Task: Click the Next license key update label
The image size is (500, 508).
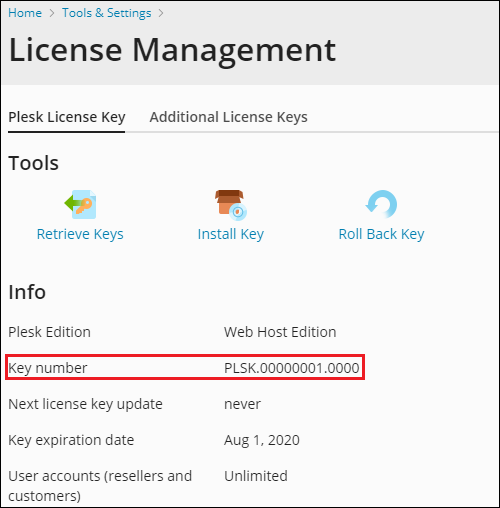Action: pos(85,404)
